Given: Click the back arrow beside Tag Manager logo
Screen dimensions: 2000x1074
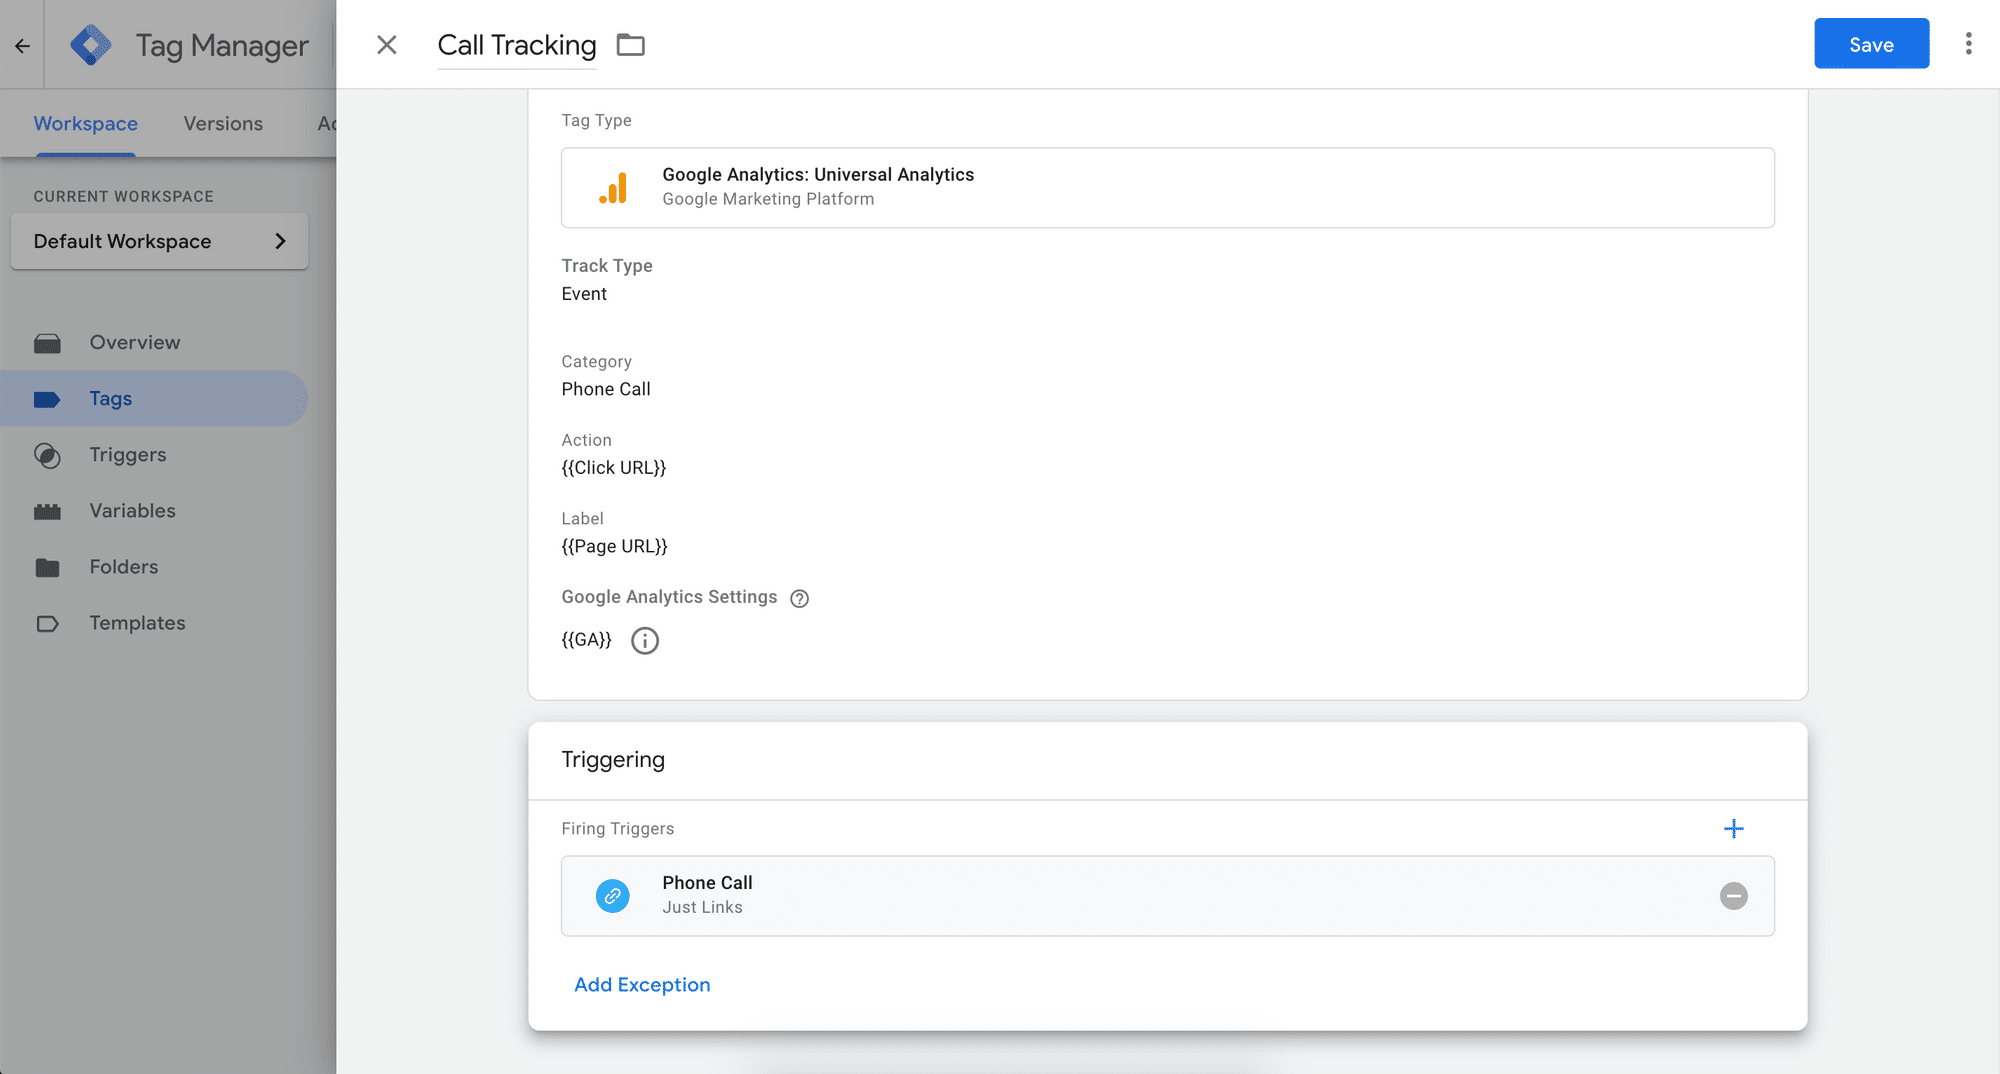Looking at the screenshot, I should (x=22, y=45).
